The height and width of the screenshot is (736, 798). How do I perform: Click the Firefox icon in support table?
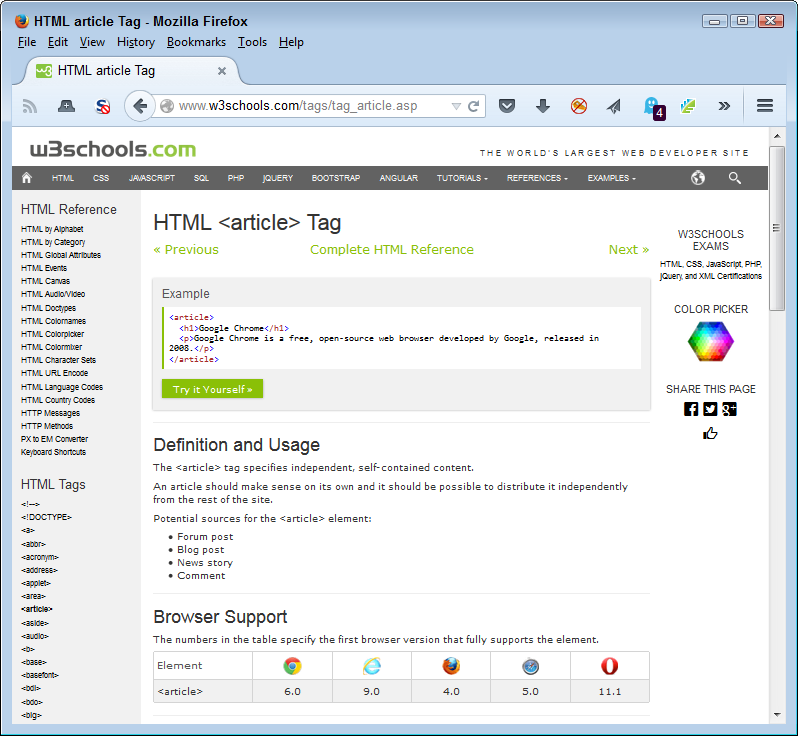(x=451, y=665)
